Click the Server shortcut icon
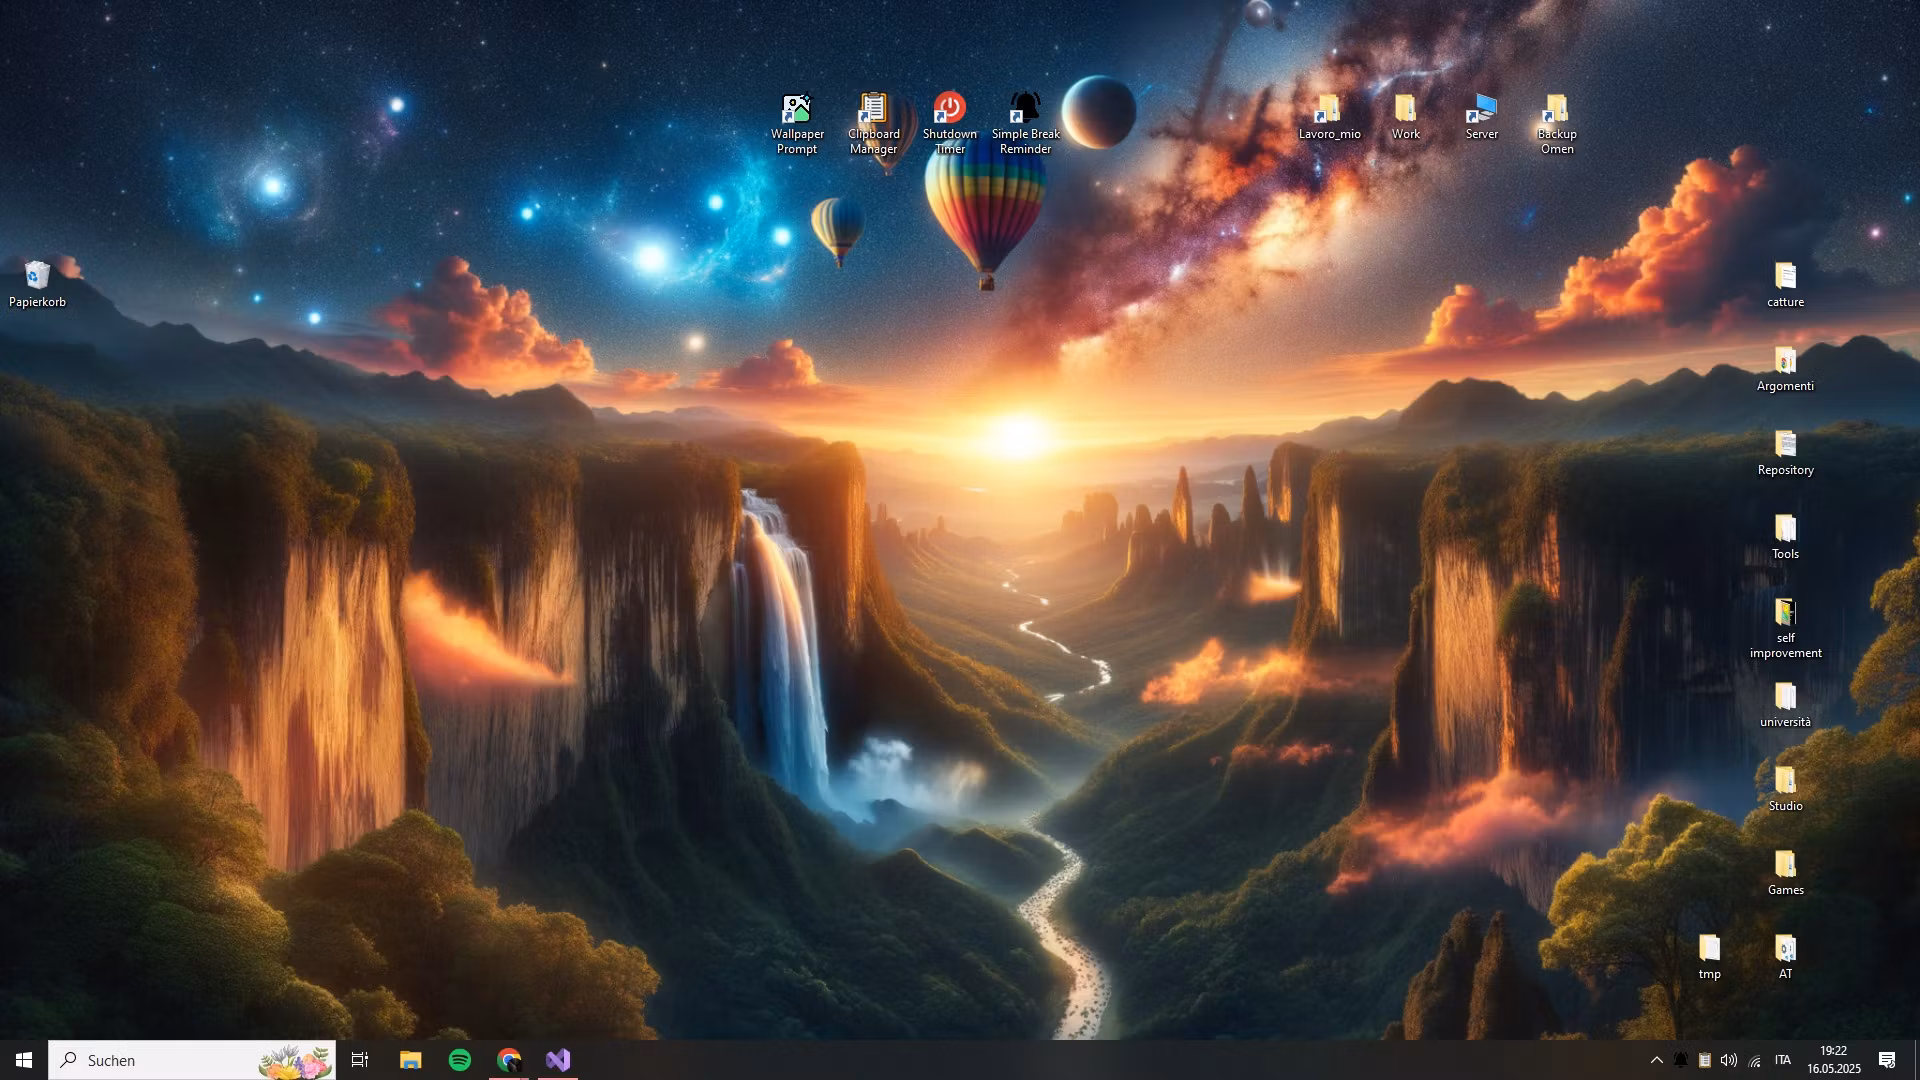Screen dimensions: 1920x1080 (1481, 109)
